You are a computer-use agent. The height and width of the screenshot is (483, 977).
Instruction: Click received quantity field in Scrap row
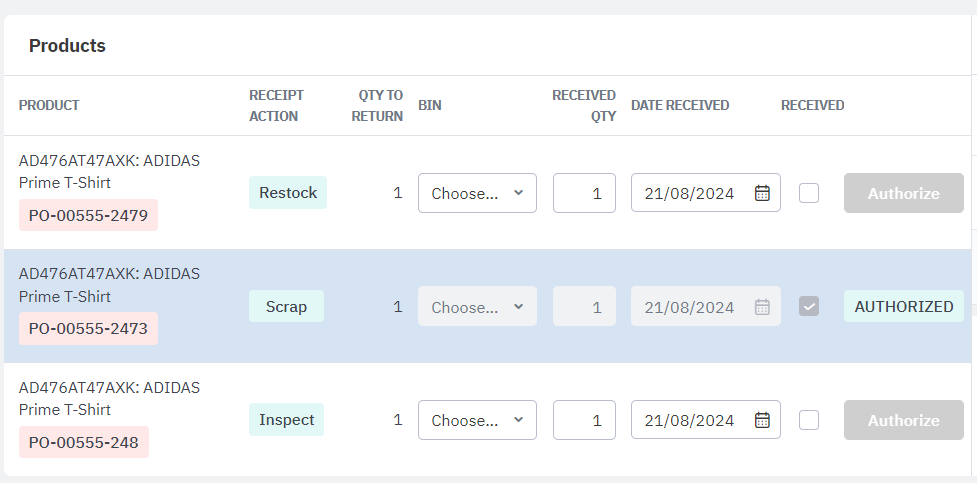tap(584, 307)
